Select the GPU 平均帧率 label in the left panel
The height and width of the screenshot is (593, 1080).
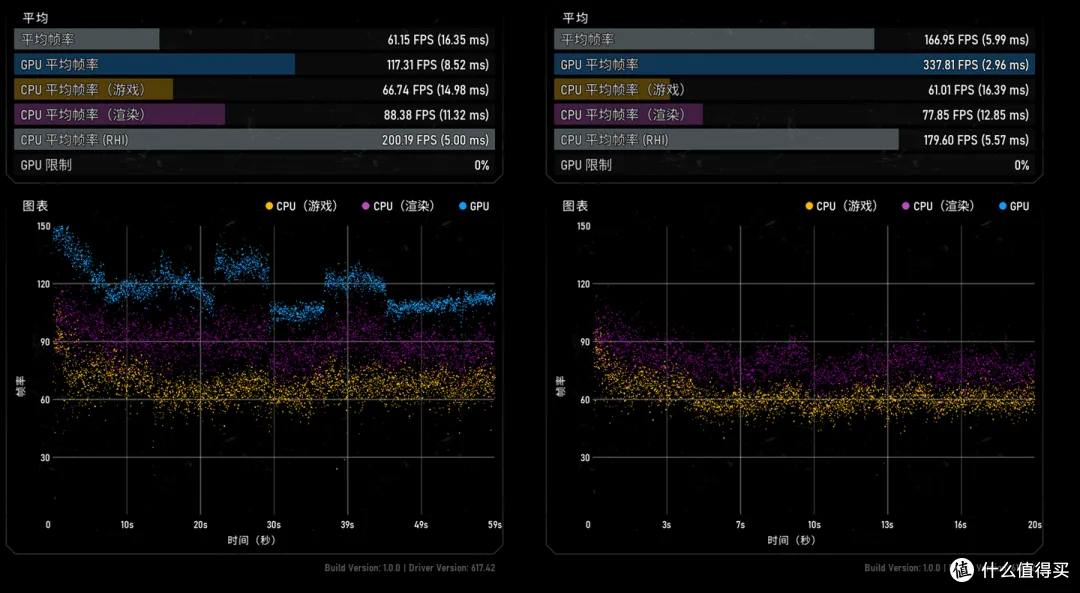(59, 65)
